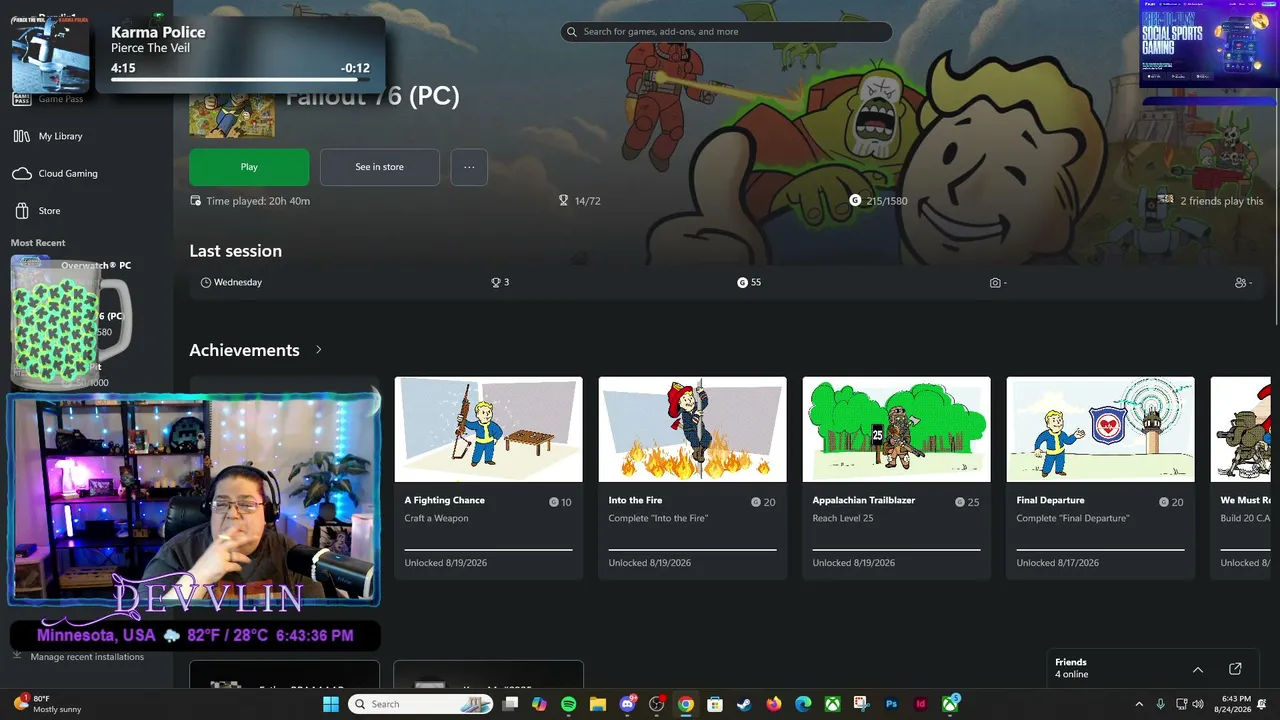Open A Fighting Chance achievement card
1280x720 pixels.
click(488, 478)
